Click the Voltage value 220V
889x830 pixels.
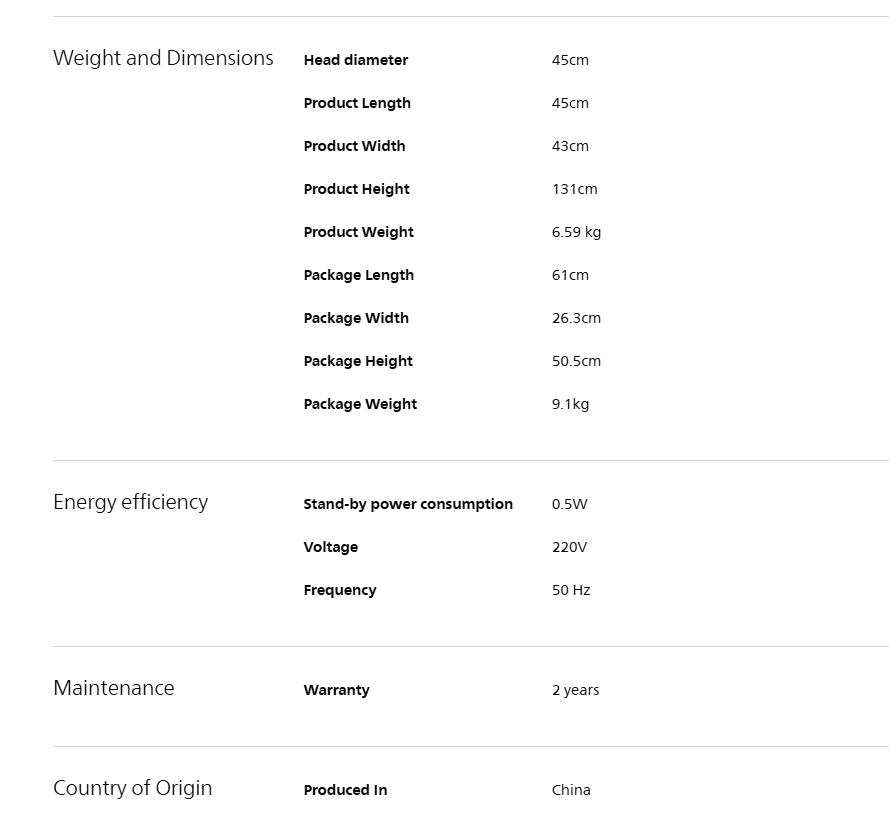point(569,547)
